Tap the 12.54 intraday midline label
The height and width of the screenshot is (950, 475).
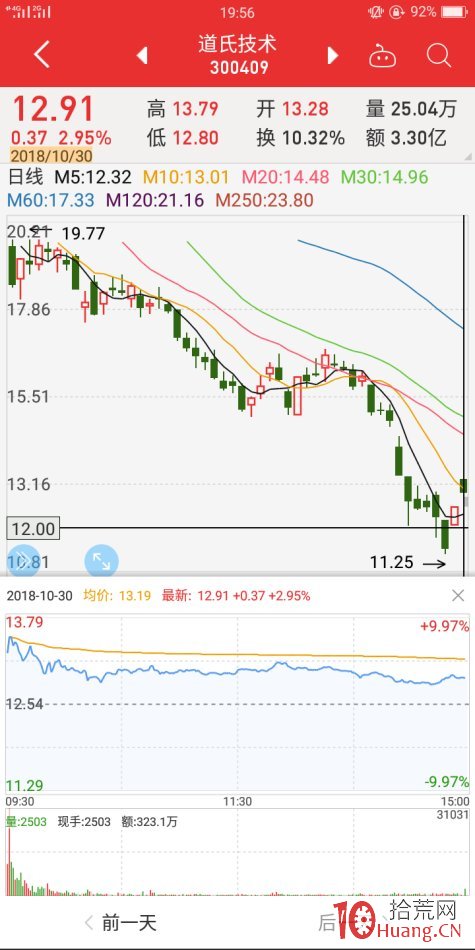(x=25, y=703)
